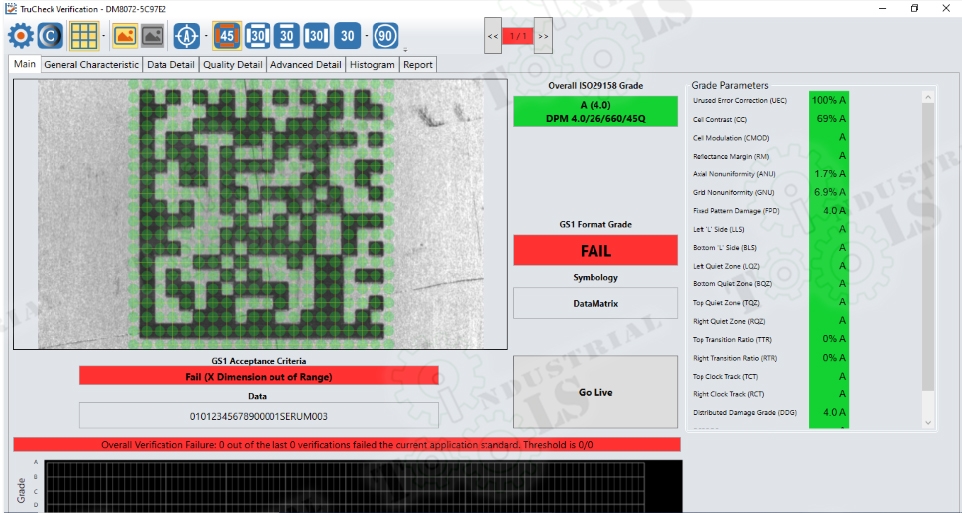
Task: Select Cell Contrast (CC) row
Action: [770, 119]
